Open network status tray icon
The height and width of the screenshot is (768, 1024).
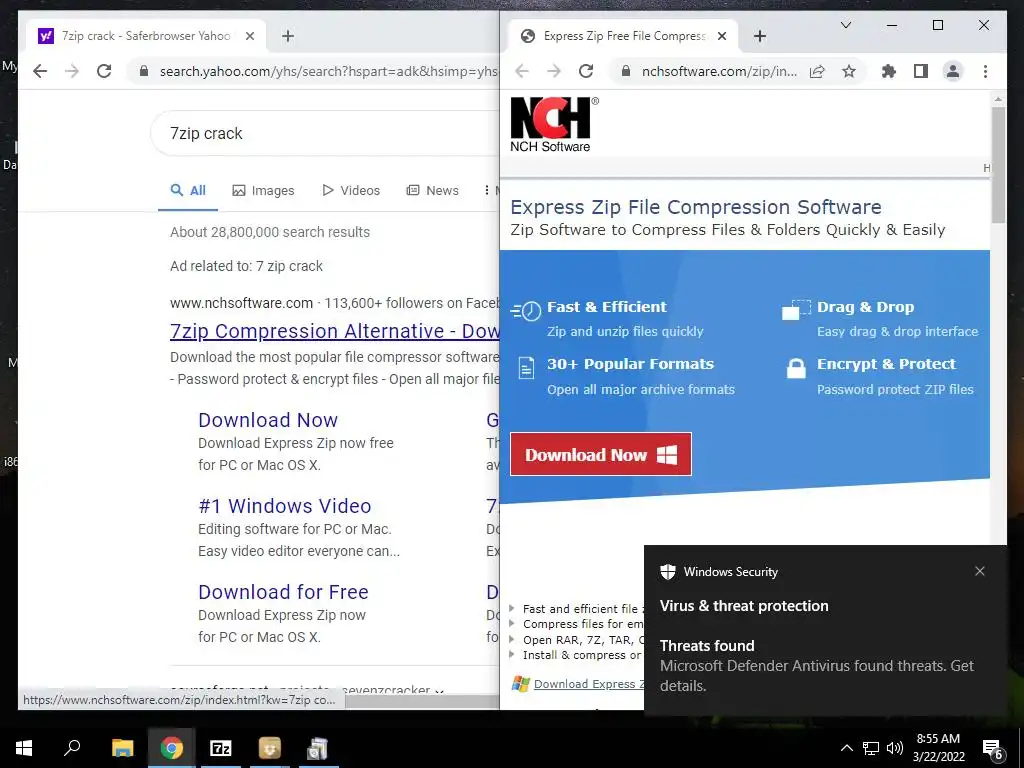point(871,748)
